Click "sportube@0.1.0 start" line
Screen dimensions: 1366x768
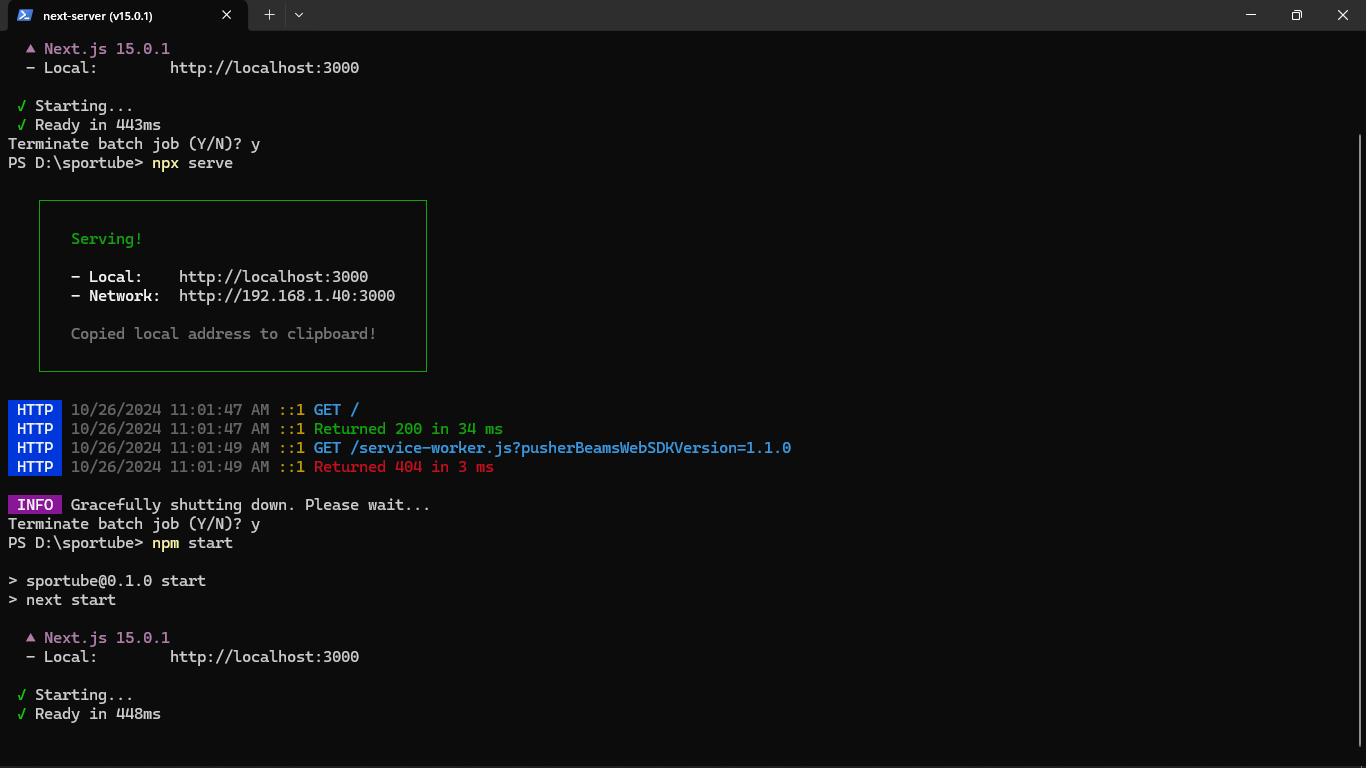(107, 581)
